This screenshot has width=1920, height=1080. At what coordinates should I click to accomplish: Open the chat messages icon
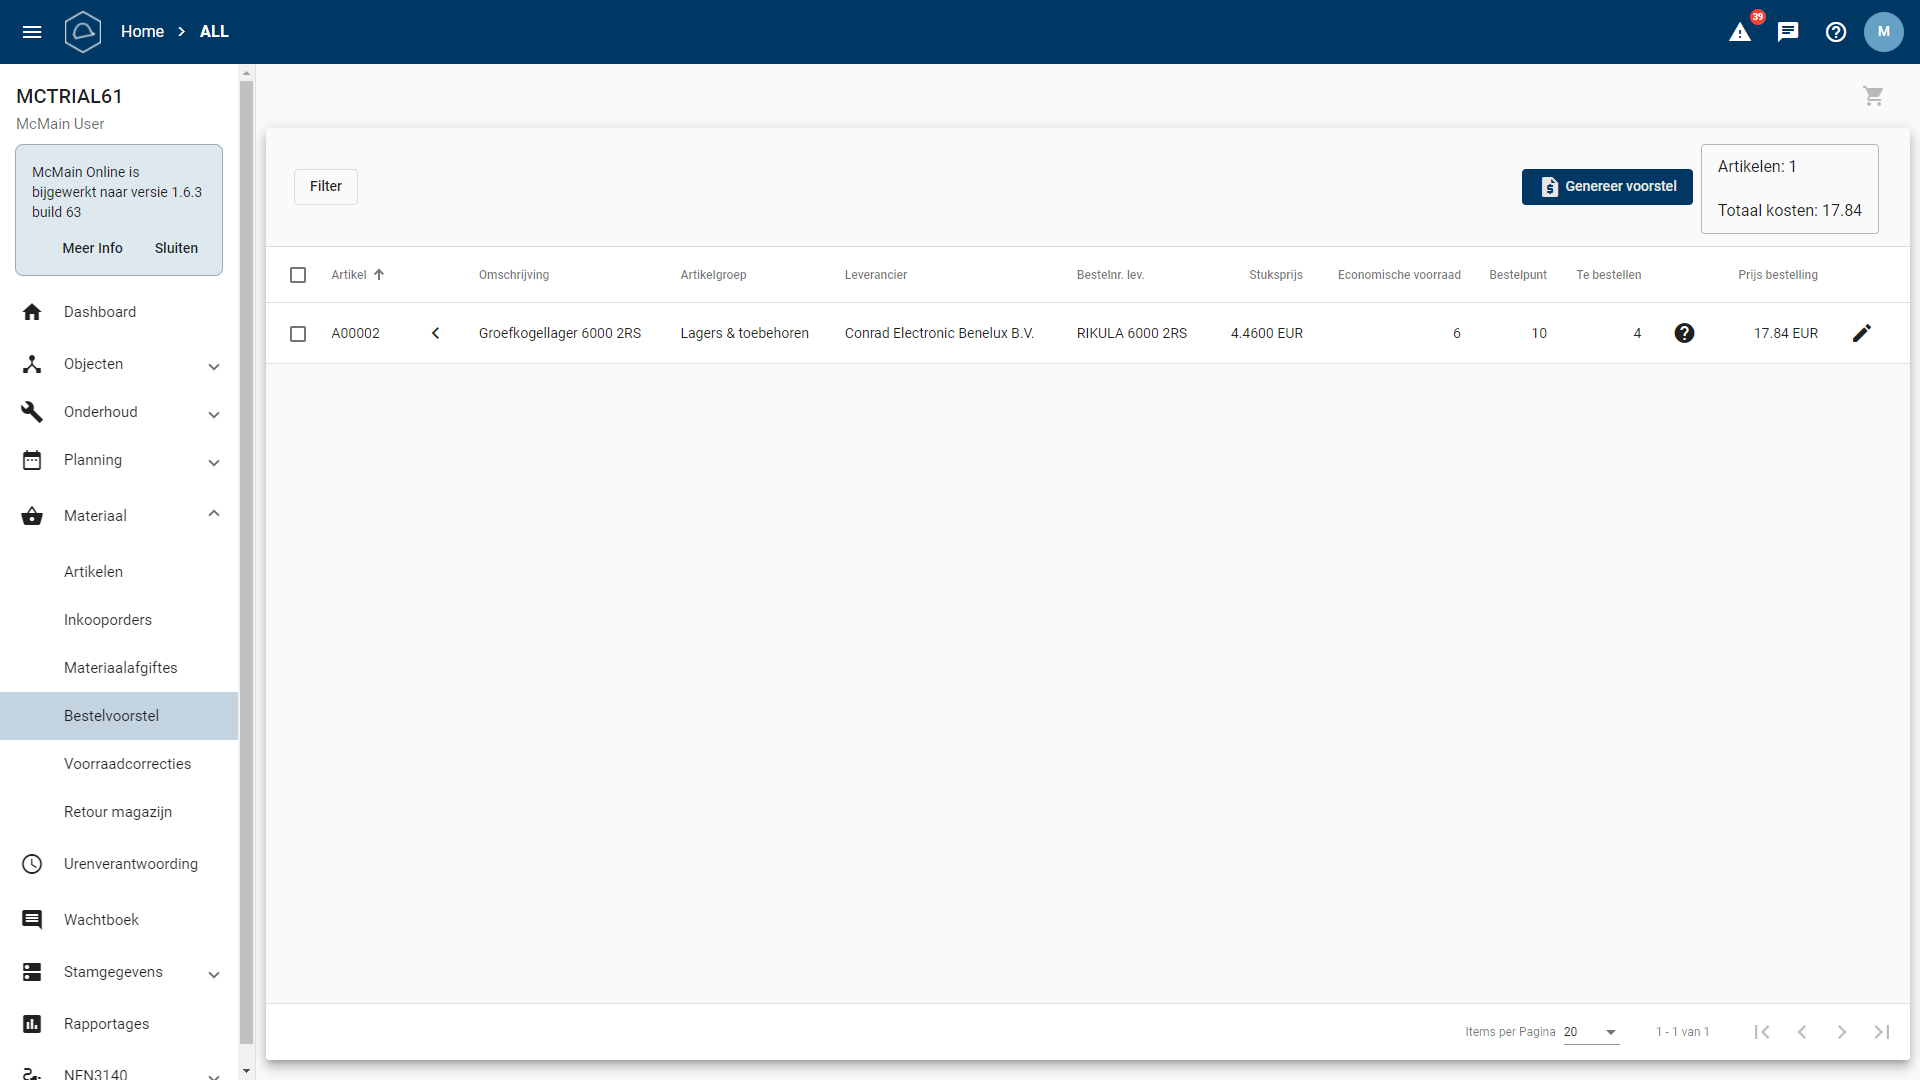pos(1788,32)
